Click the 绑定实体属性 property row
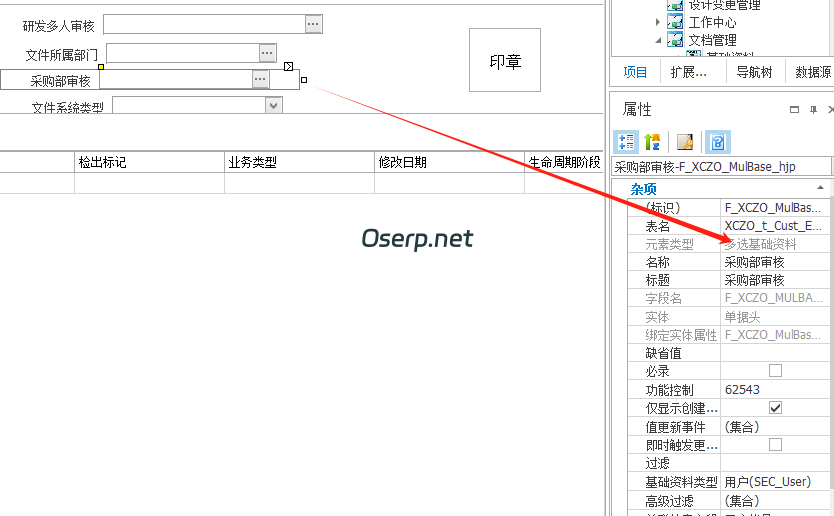The image size is (834, 516). [729, 335]
